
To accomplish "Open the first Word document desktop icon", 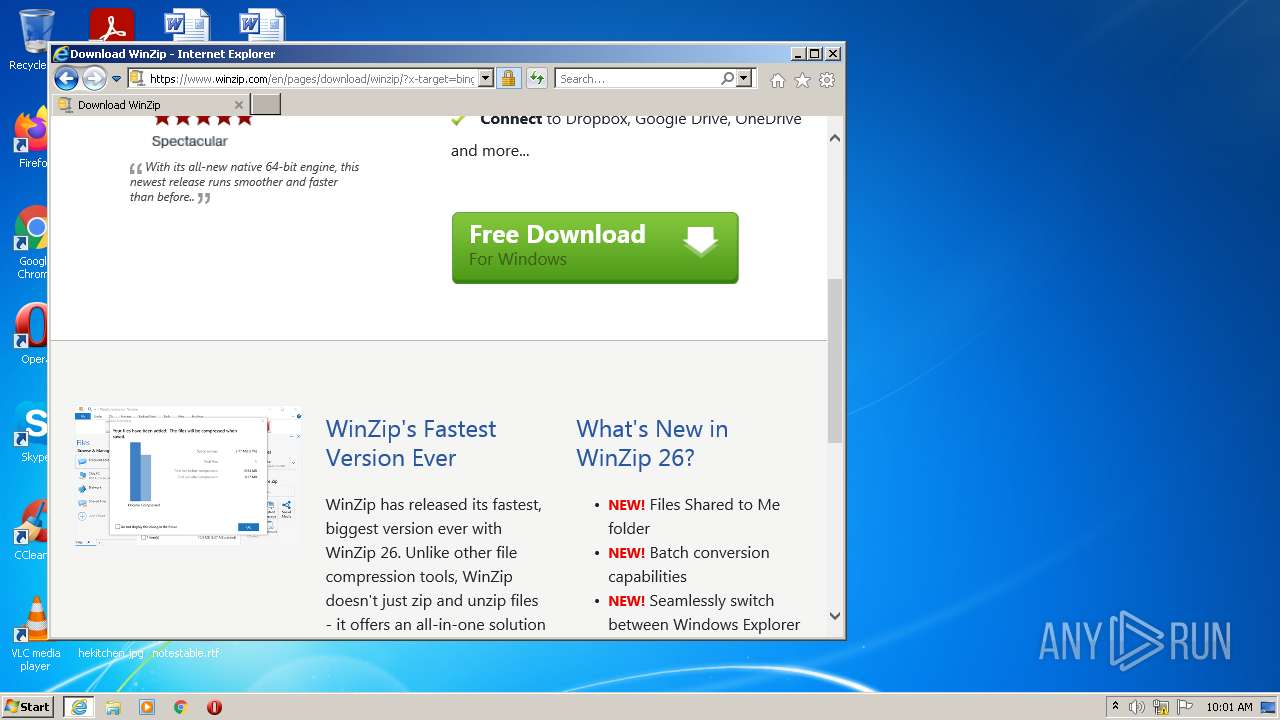I will tap(186, 26).
